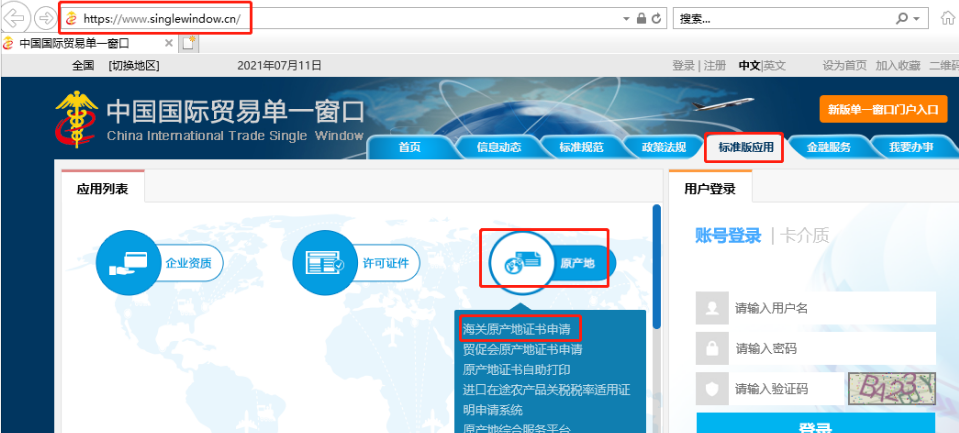Click the 原产地 label
Image resolution: width=959 pixels, height=433 pixels.
[x=577, y=264]
